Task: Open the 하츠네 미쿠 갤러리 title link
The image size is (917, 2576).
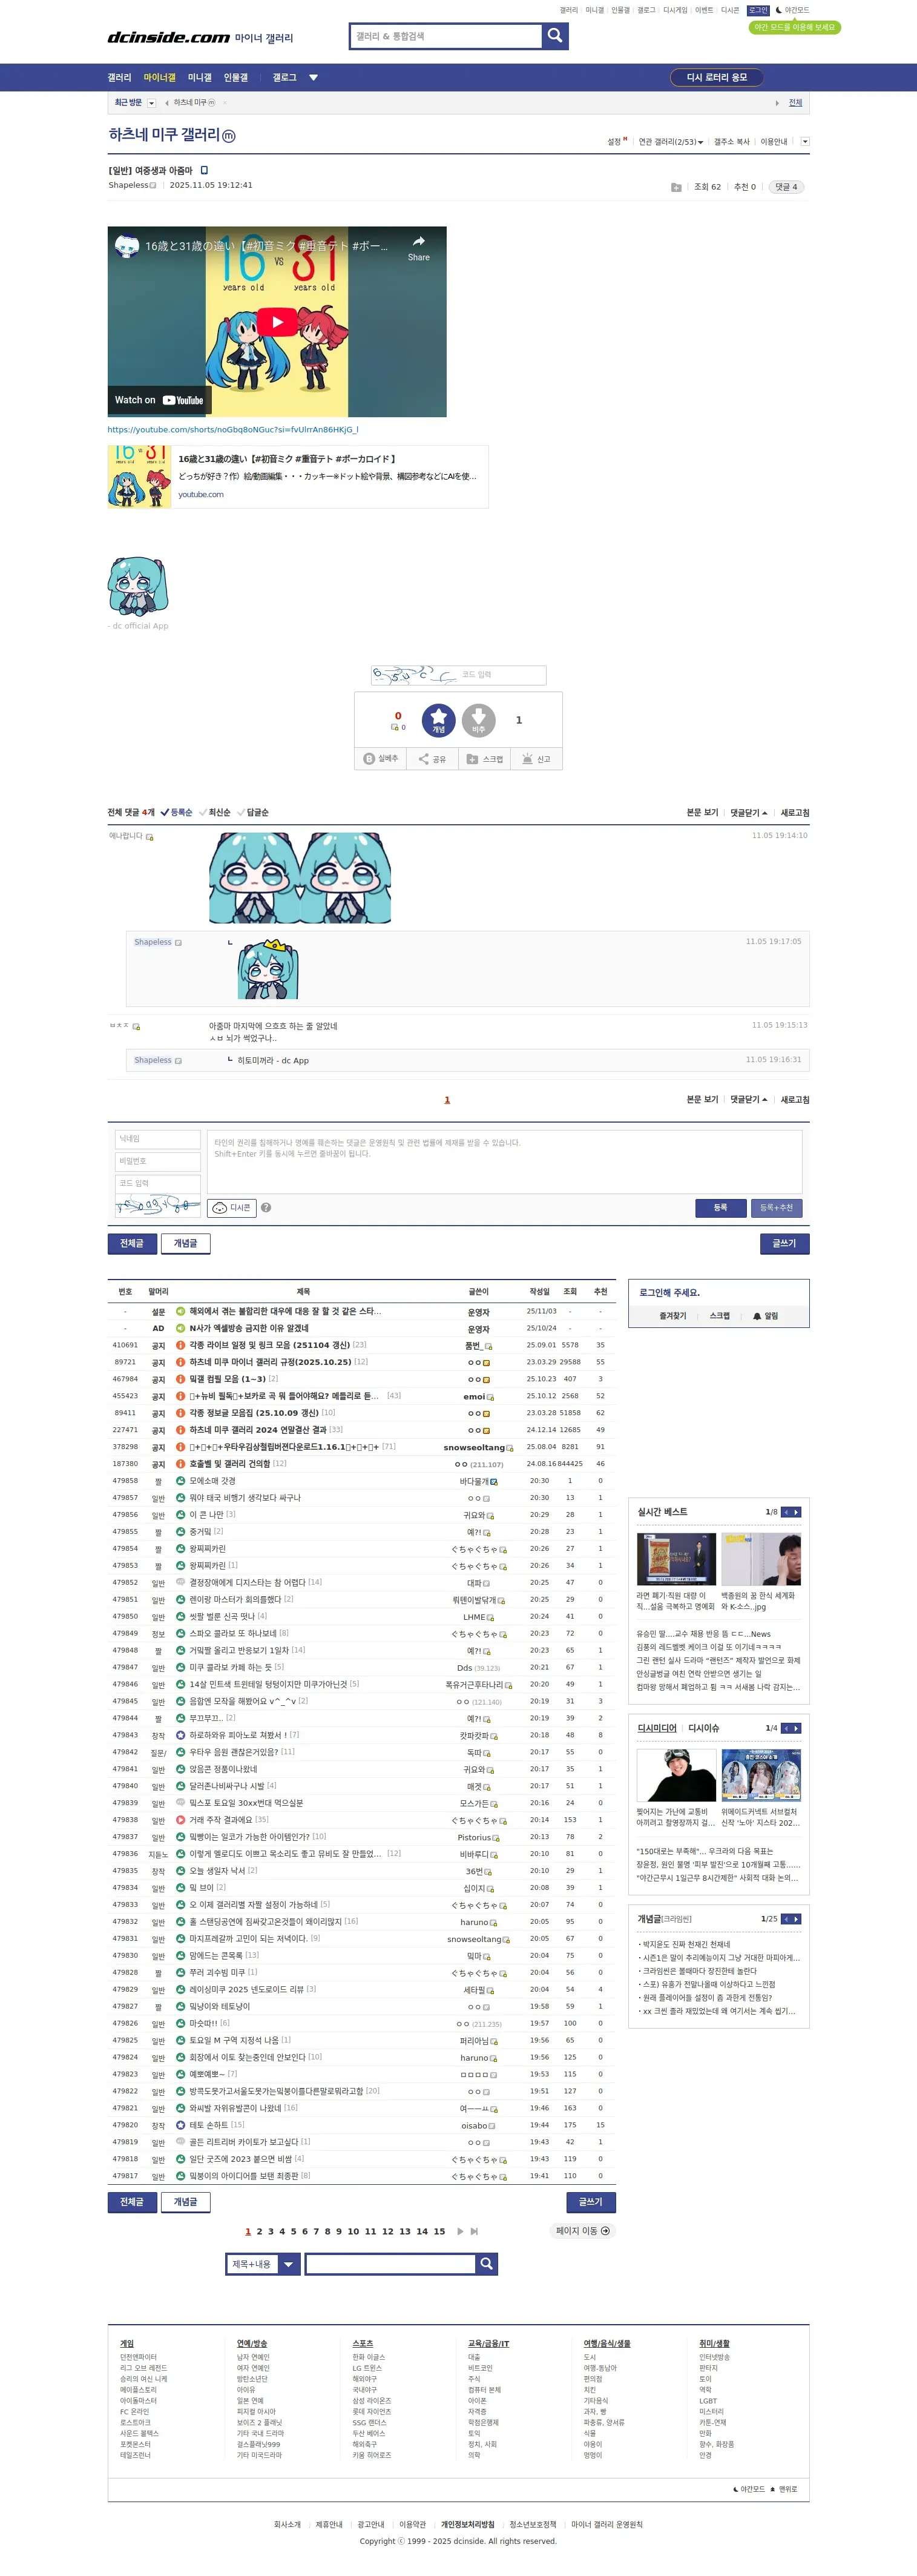Action: pyautogui.click(x=165, y=134)
